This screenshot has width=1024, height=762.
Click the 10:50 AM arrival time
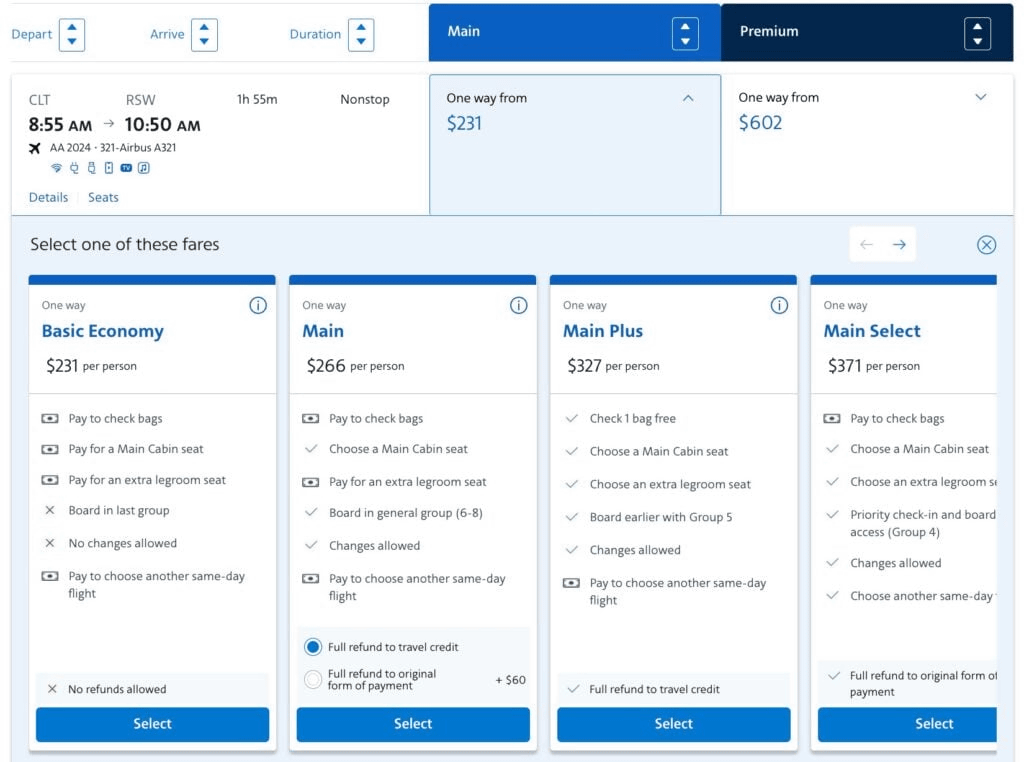click(x=163, y=125)
